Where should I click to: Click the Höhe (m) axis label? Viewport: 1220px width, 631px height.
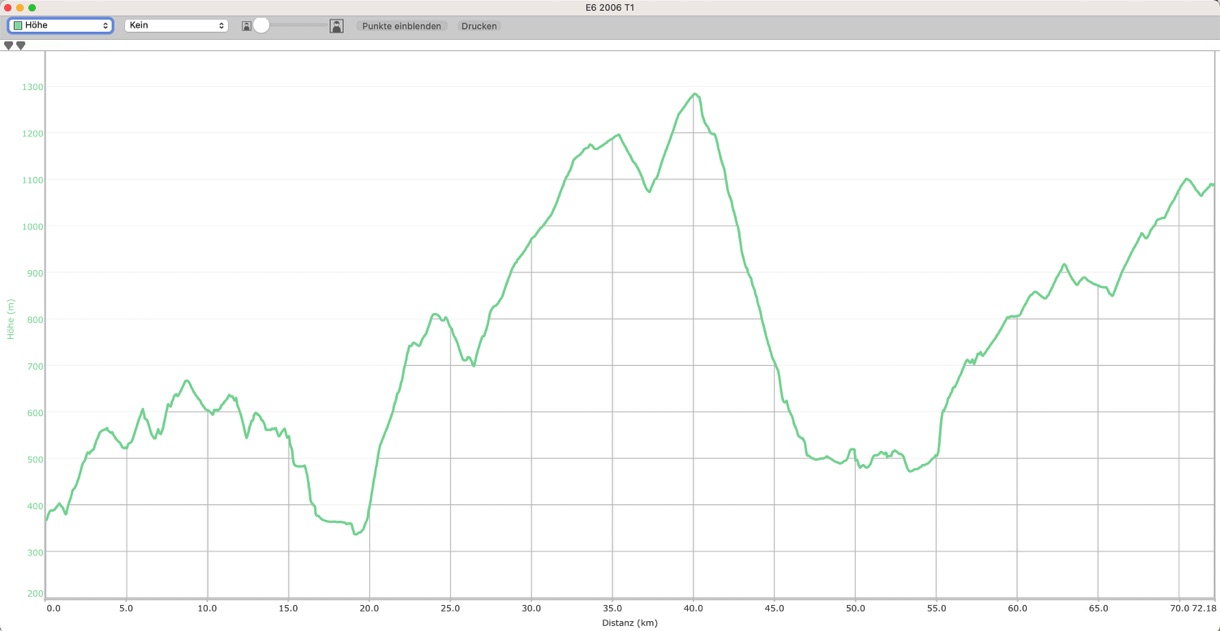[x=11, y=319]
